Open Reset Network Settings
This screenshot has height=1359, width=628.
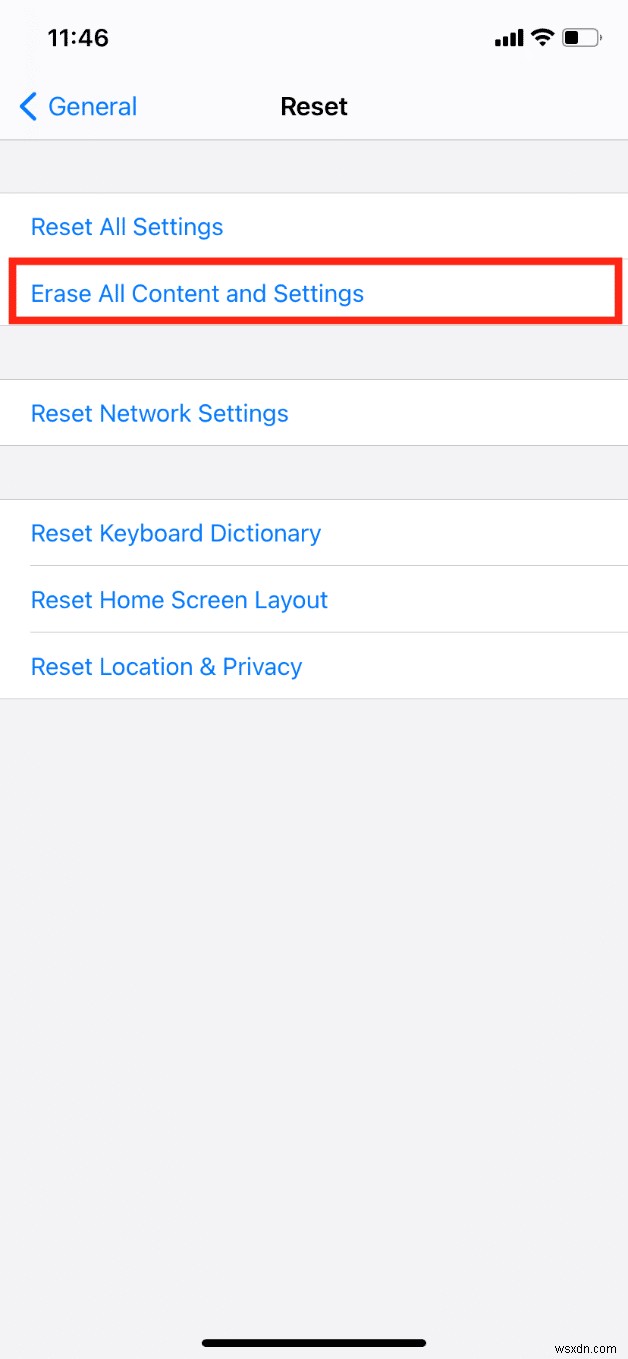click(x=159, y=413)
